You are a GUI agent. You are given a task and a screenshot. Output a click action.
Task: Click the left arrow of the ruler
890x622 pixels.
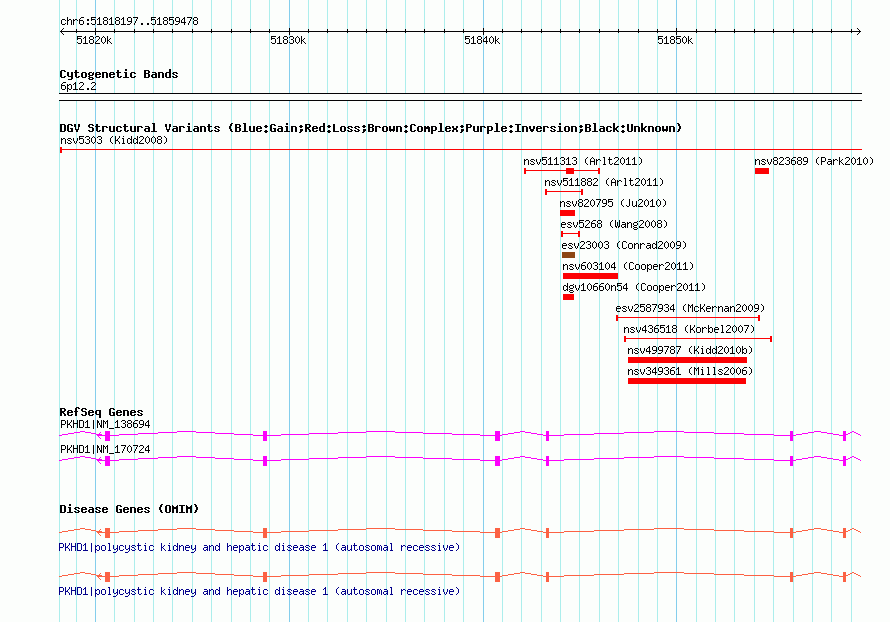[62, 32]
